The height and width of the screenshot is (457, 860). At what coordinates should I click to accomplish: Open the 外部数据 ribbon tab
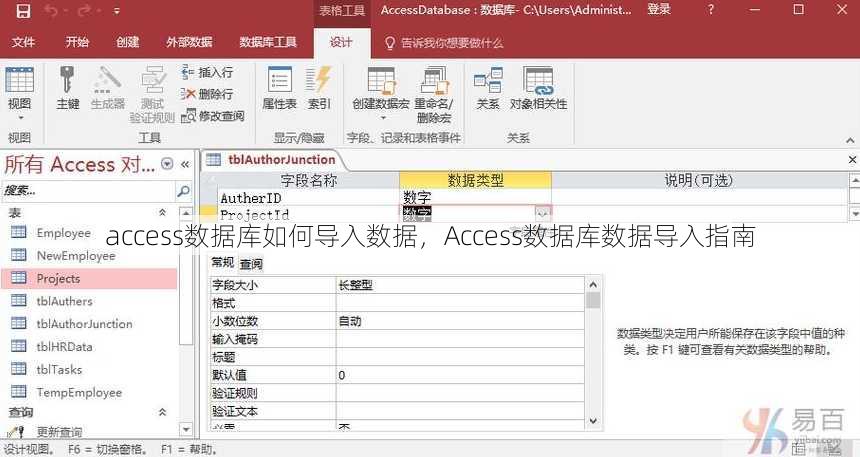click(189, 42)
